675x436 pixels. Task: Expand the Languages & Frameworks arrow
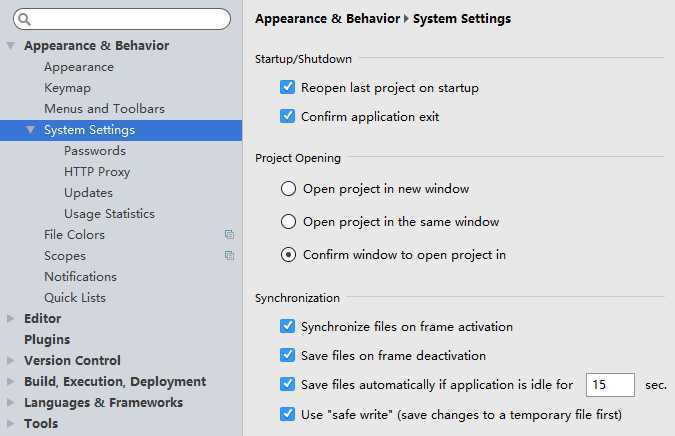[10, 402]
